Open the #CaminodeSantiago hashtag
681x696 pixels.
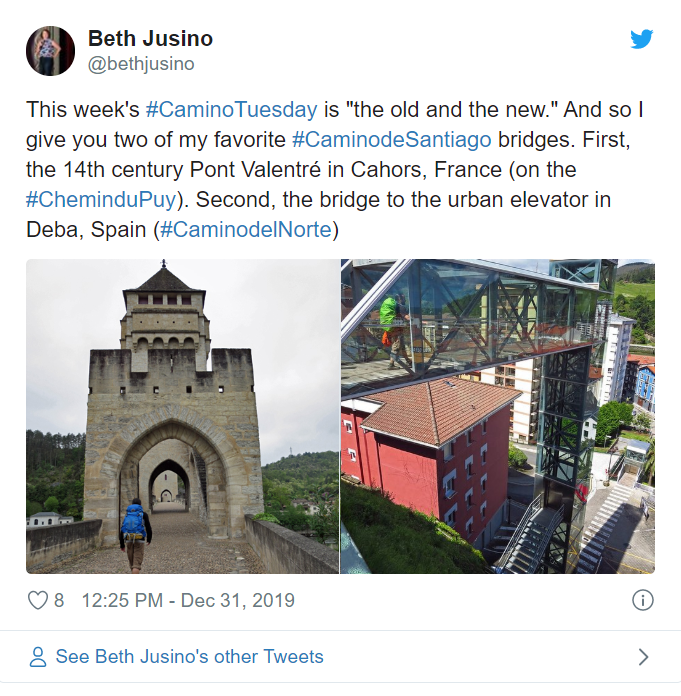pyautogui.click(x=392, y=139)
